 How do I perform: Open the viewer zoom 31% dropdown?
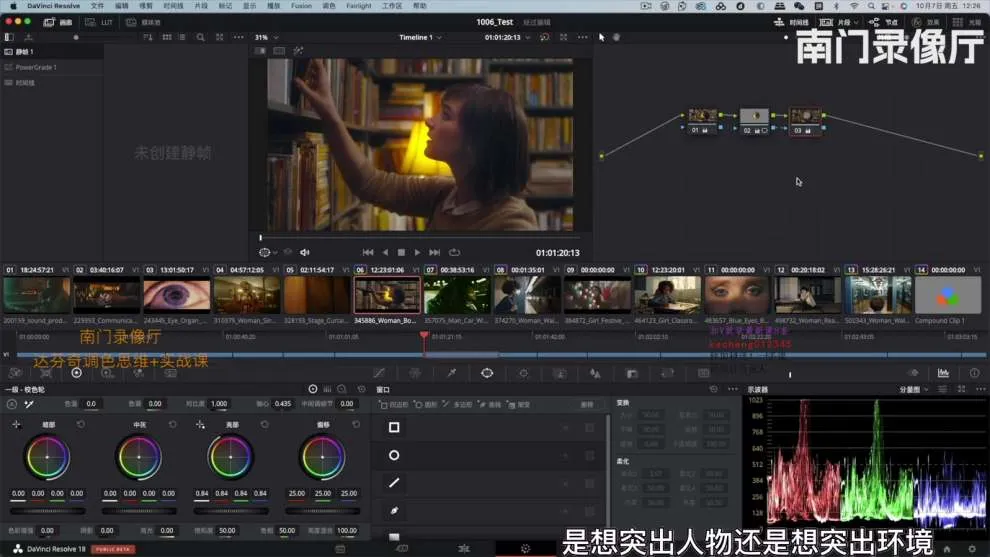coord(265,37)
